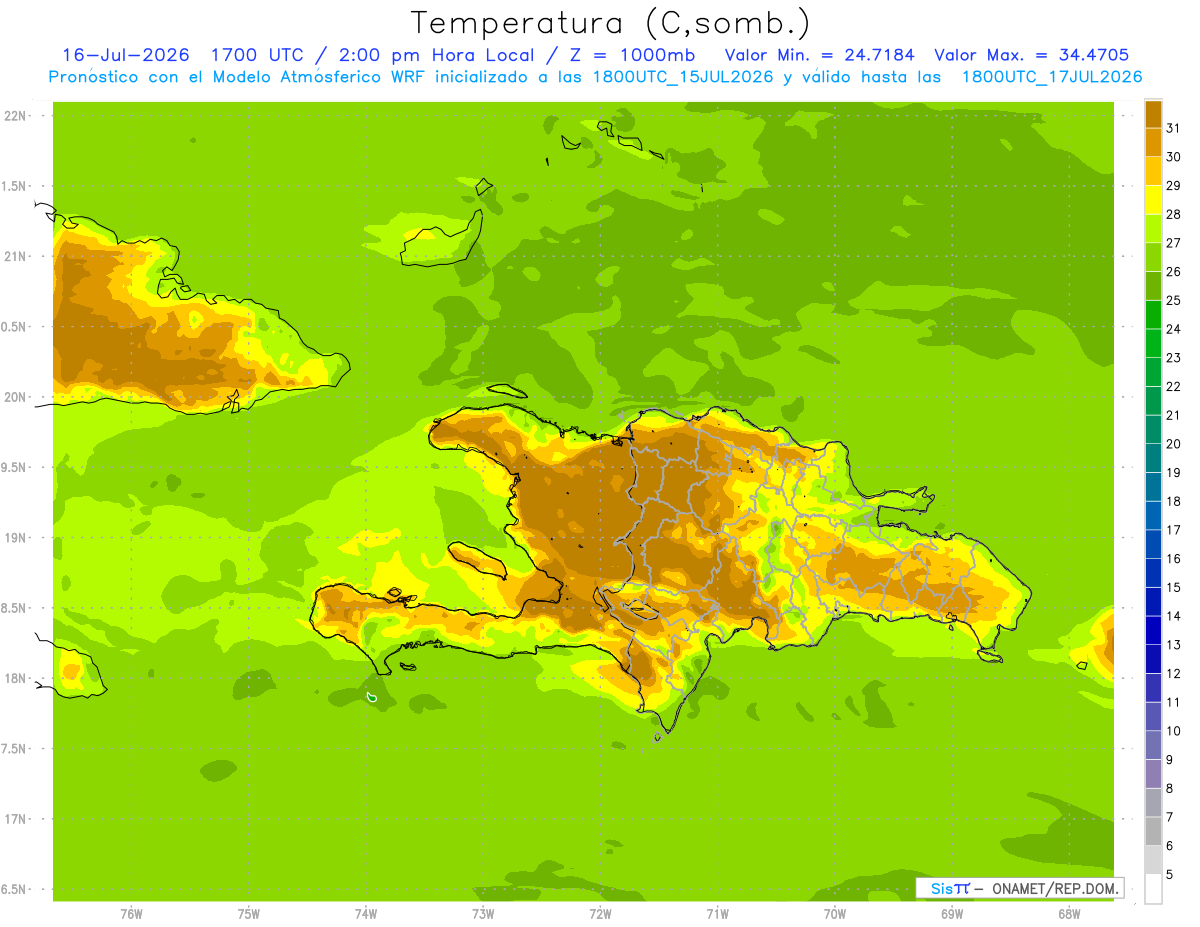The image size is (1200, 927).
Task: Click the '74W' longitude label
Action: 366,915
